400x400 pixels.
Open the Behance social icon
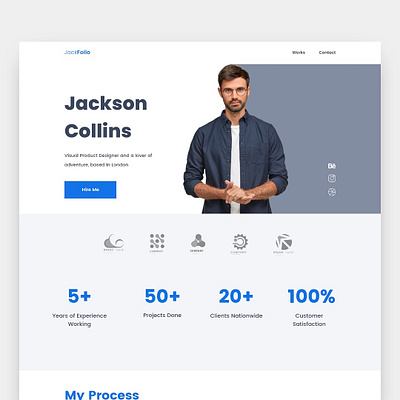[332, 166]
